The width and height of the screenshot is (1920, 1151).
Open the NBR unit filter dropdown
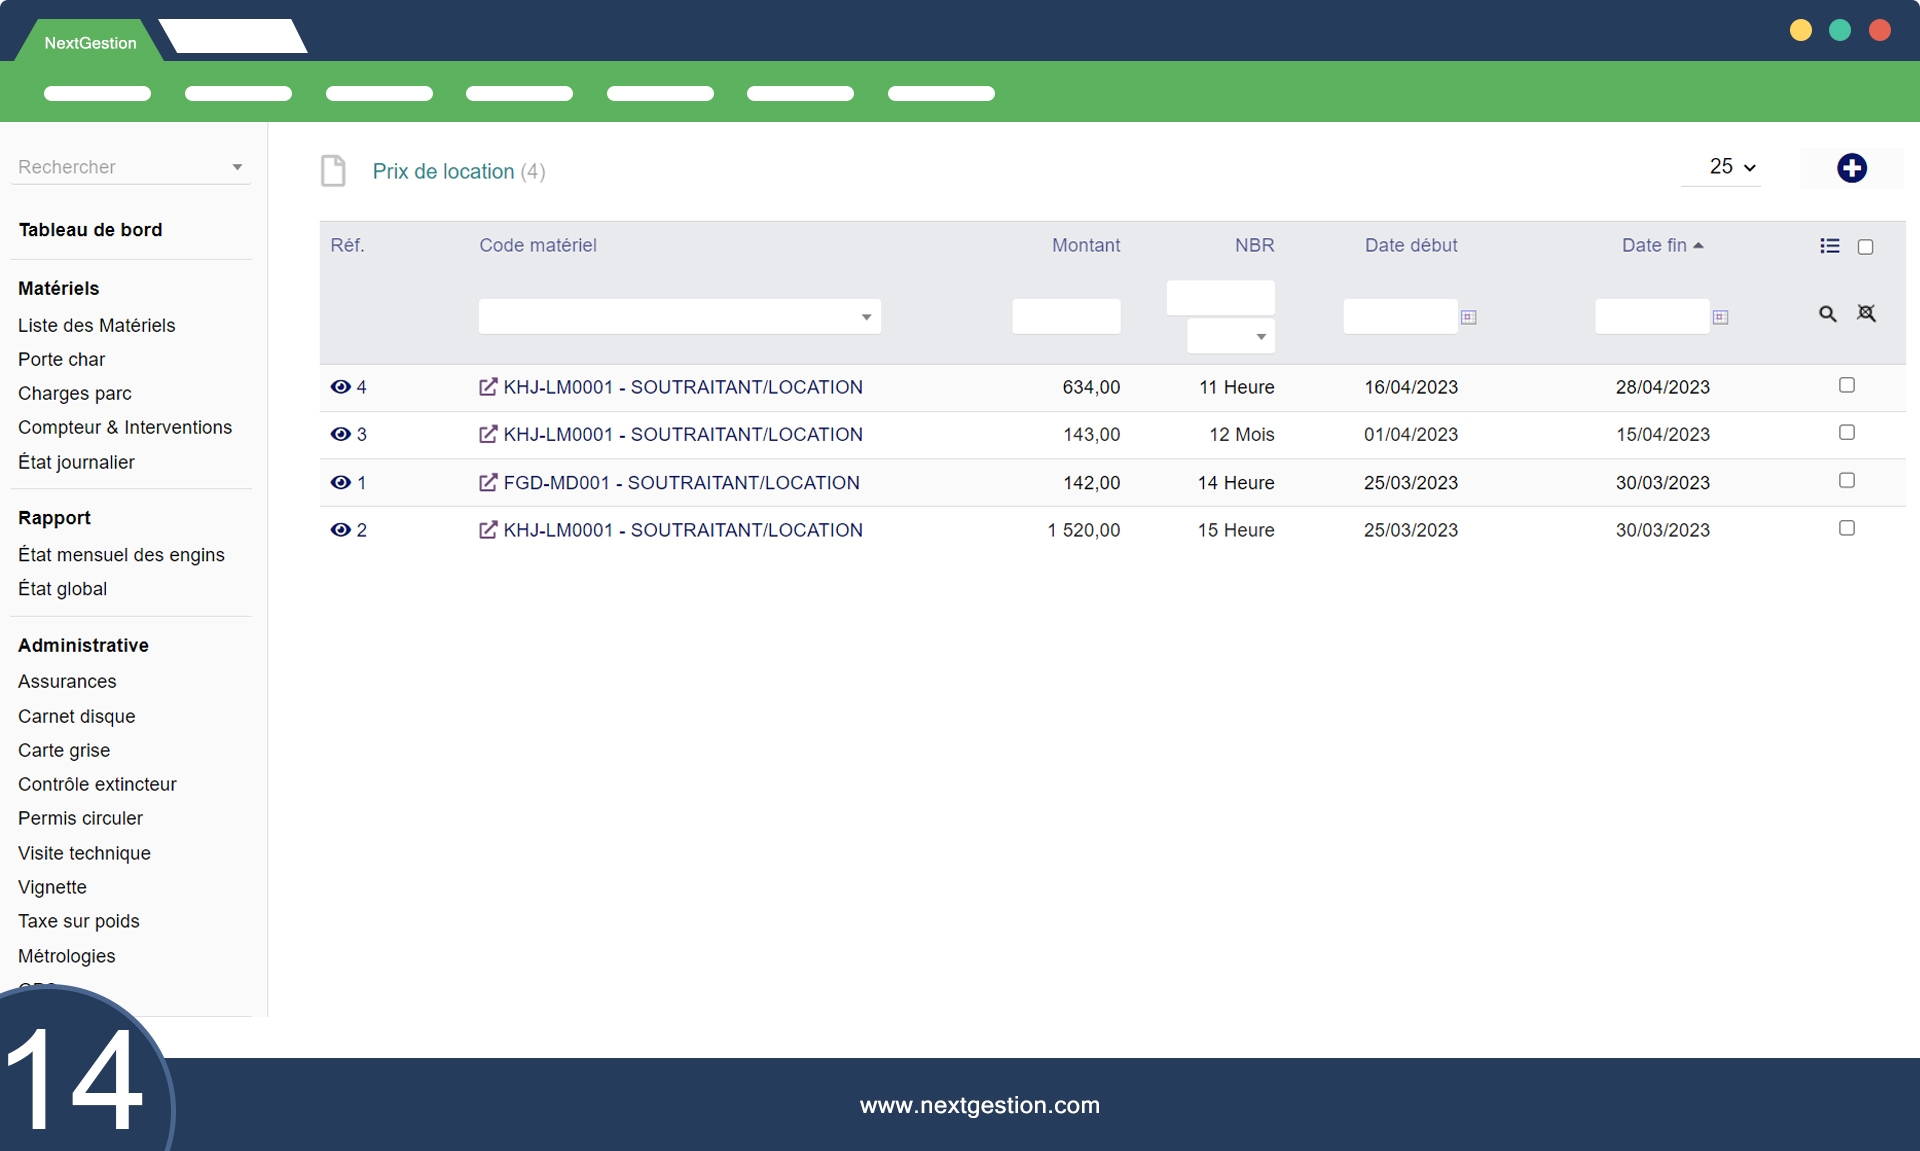click(1231, 336)
